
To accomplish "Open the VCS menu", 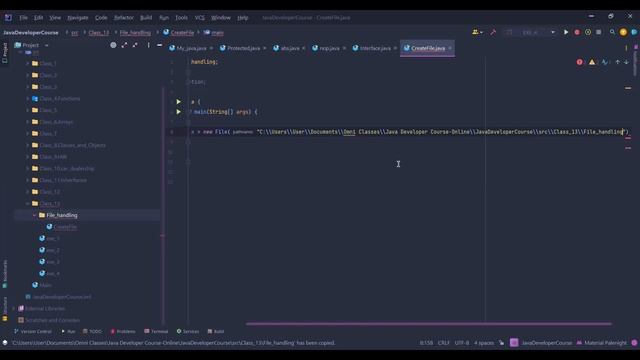I will point(200,18).
